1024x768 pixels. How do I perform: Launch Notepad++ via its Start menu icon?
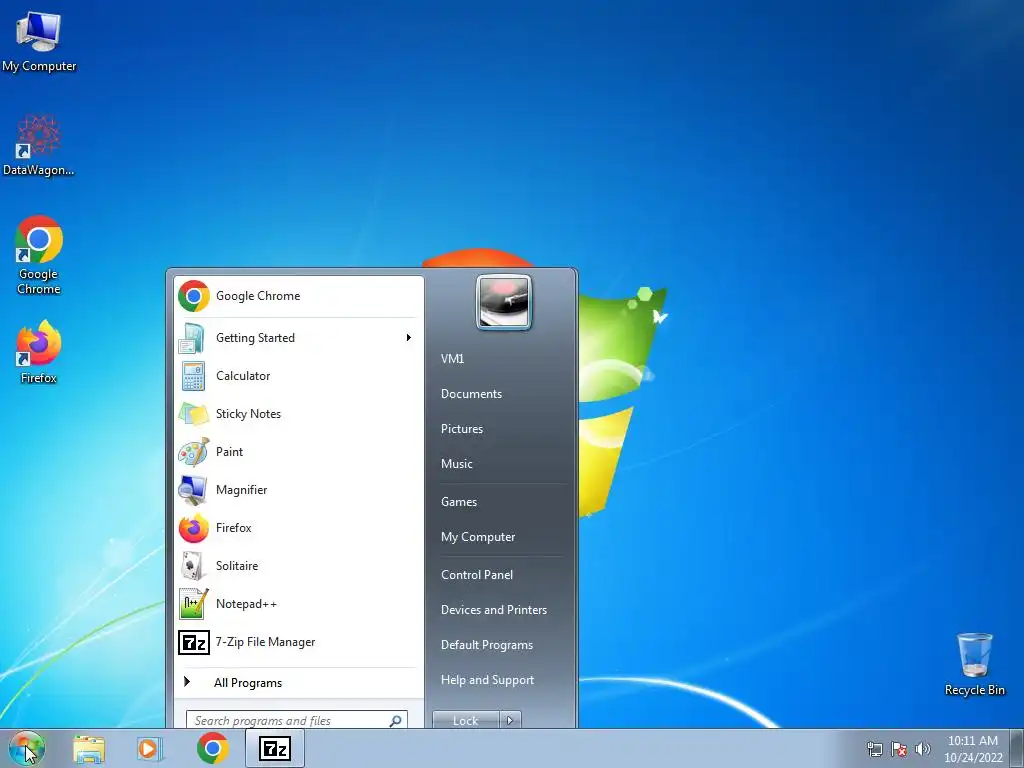(x=193, y=603)
